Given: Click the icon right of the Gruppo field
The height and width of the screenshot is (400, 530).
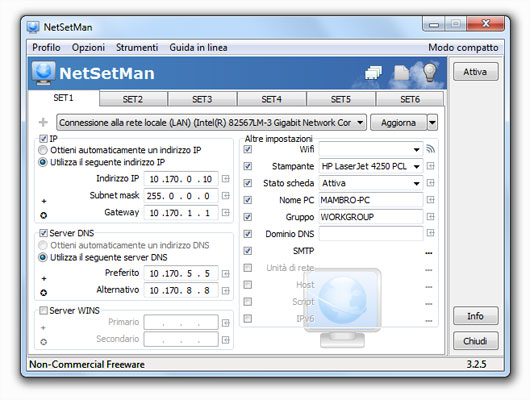Looking at the screenshot, I should pos(430,216).
